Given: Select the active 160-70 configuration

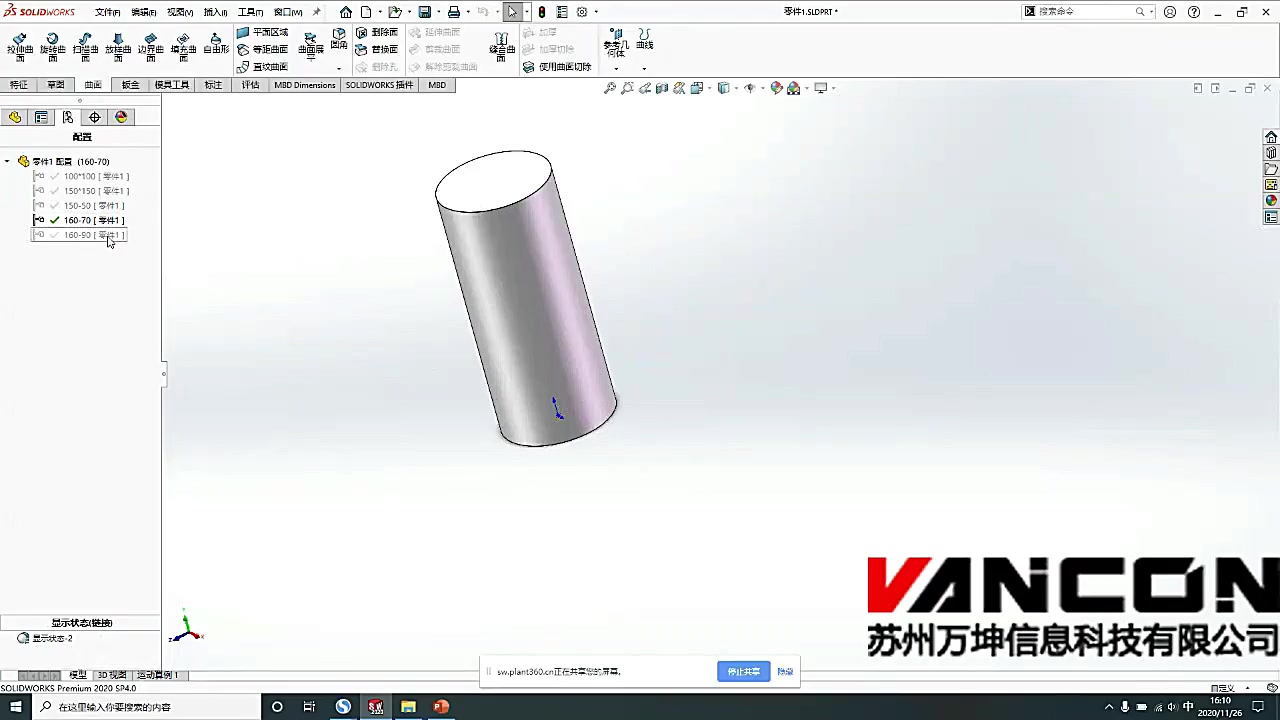Looking at the screenshot, I should [x=79, y=220].
